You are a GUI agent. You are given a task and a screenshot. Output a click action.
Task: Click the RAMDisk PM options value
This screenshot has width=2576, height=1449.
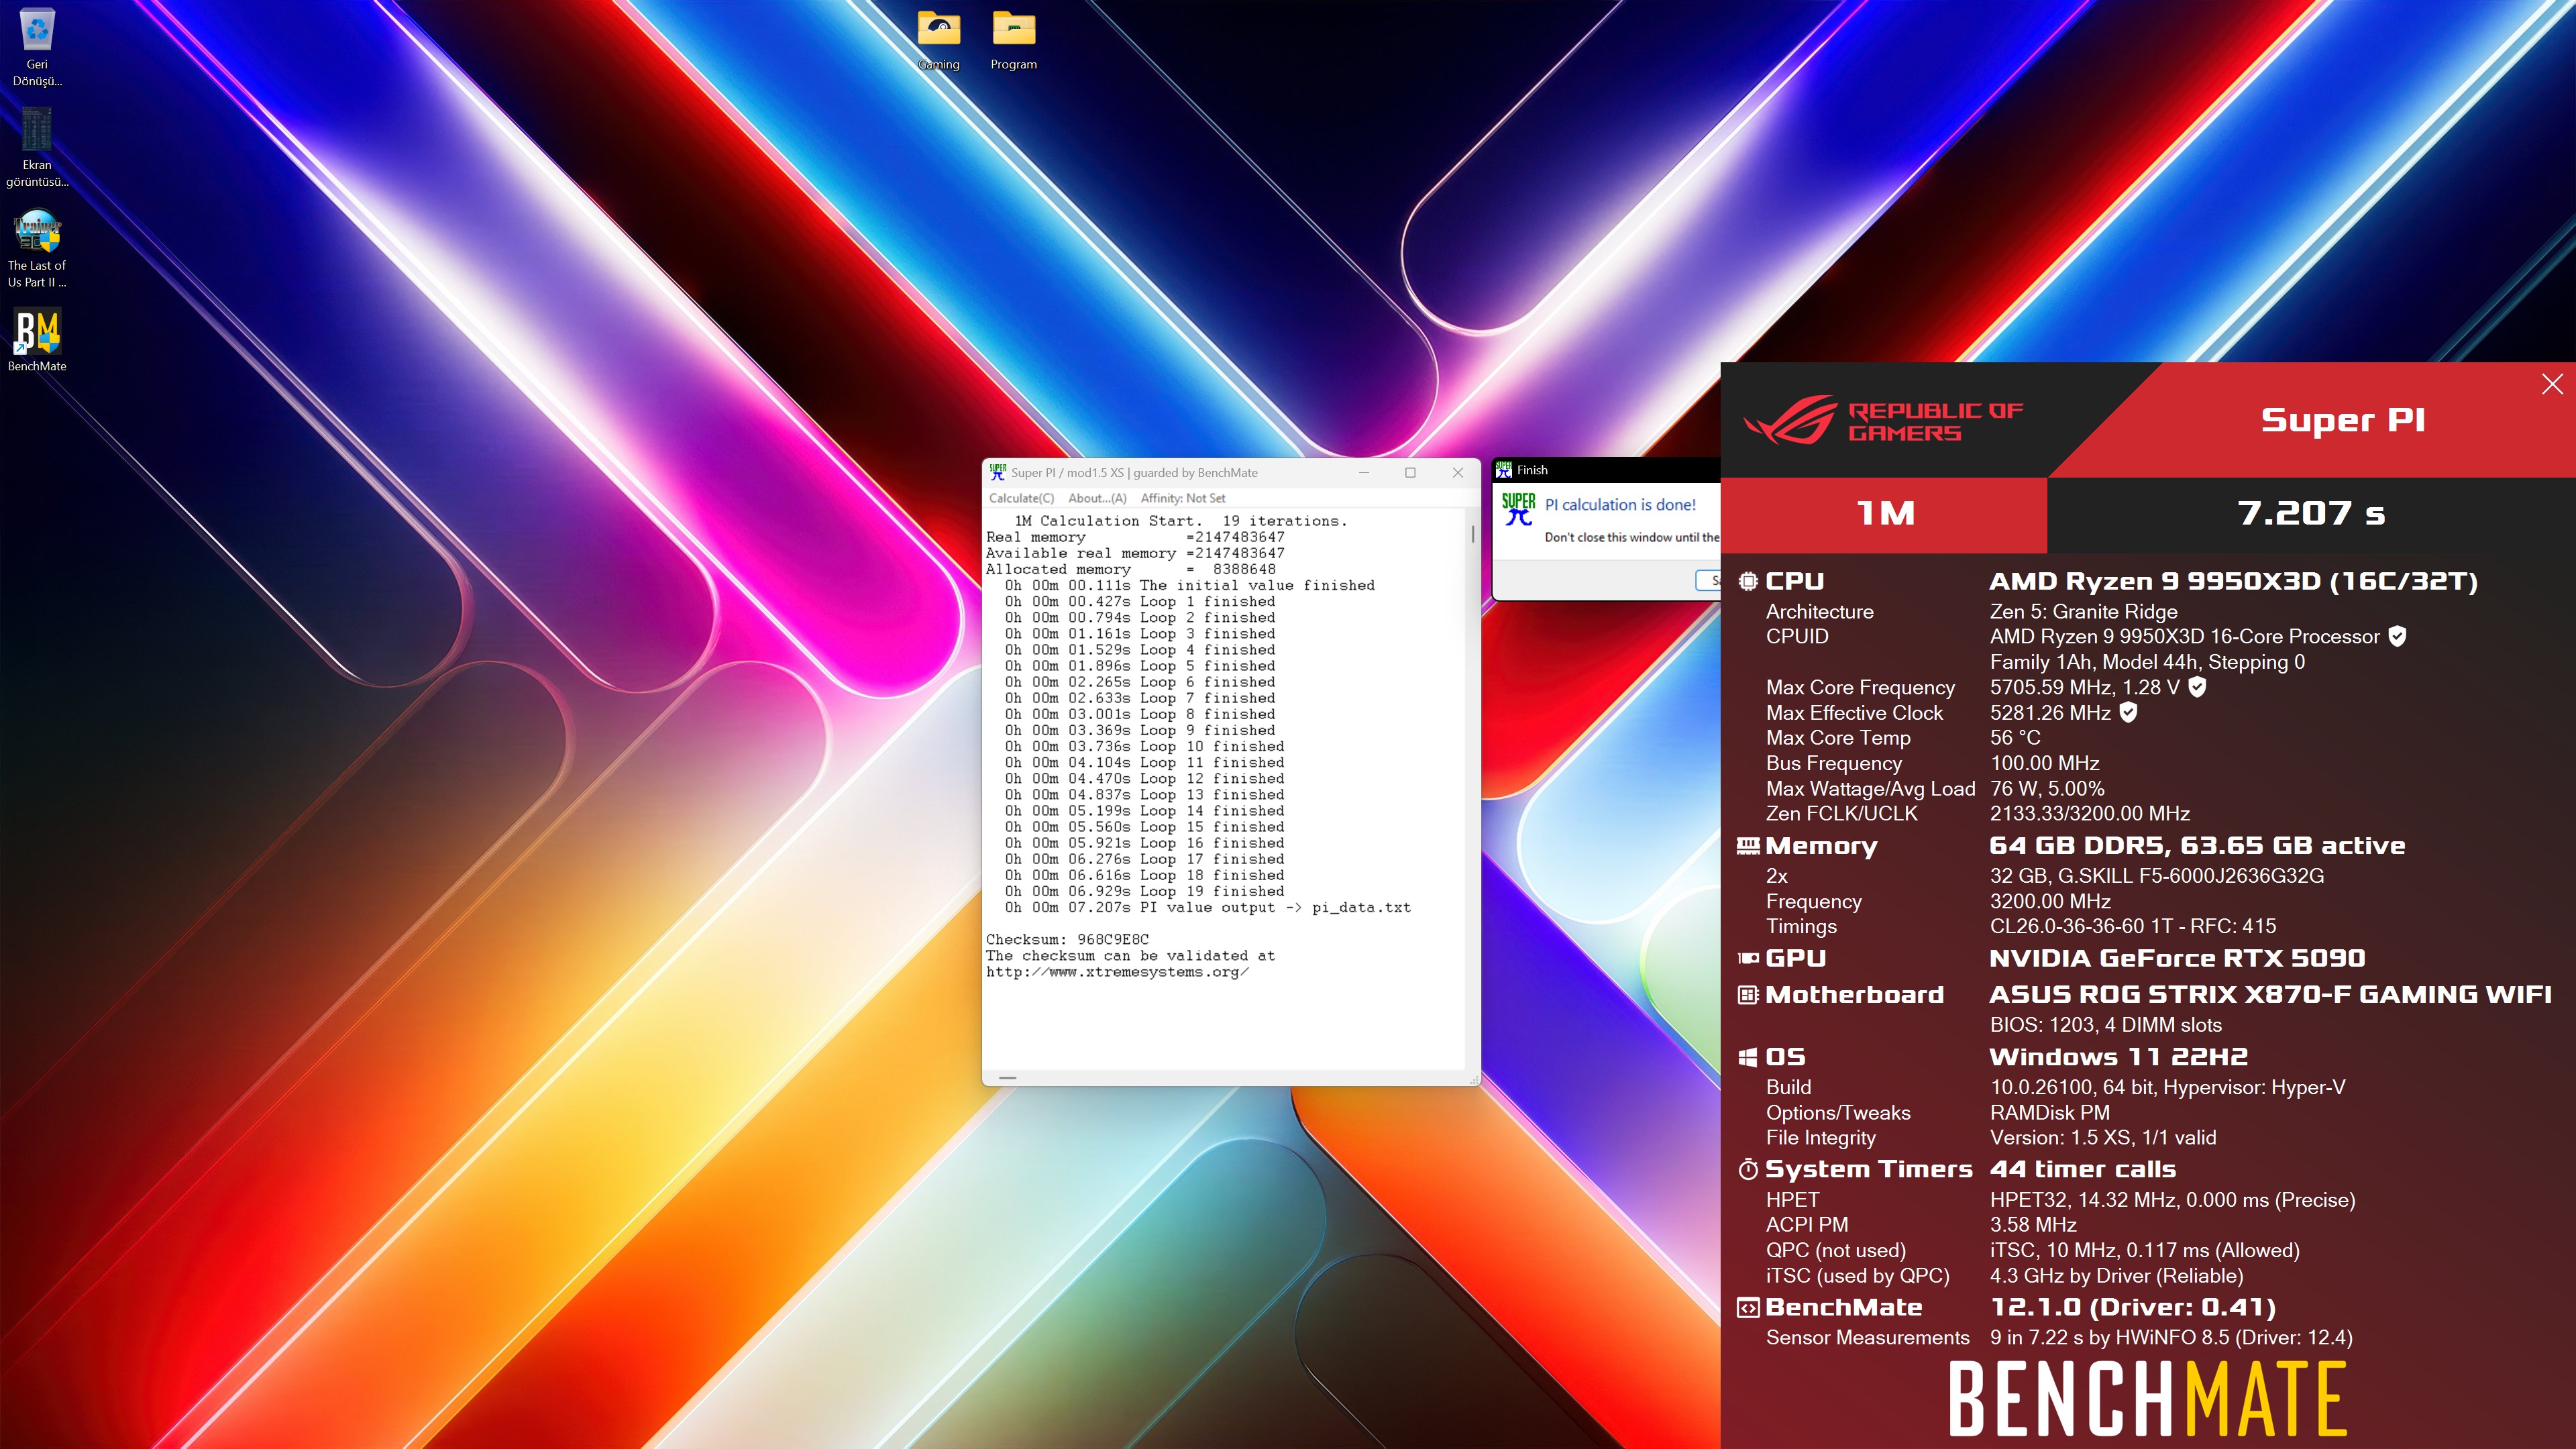pos(2049,1113)
